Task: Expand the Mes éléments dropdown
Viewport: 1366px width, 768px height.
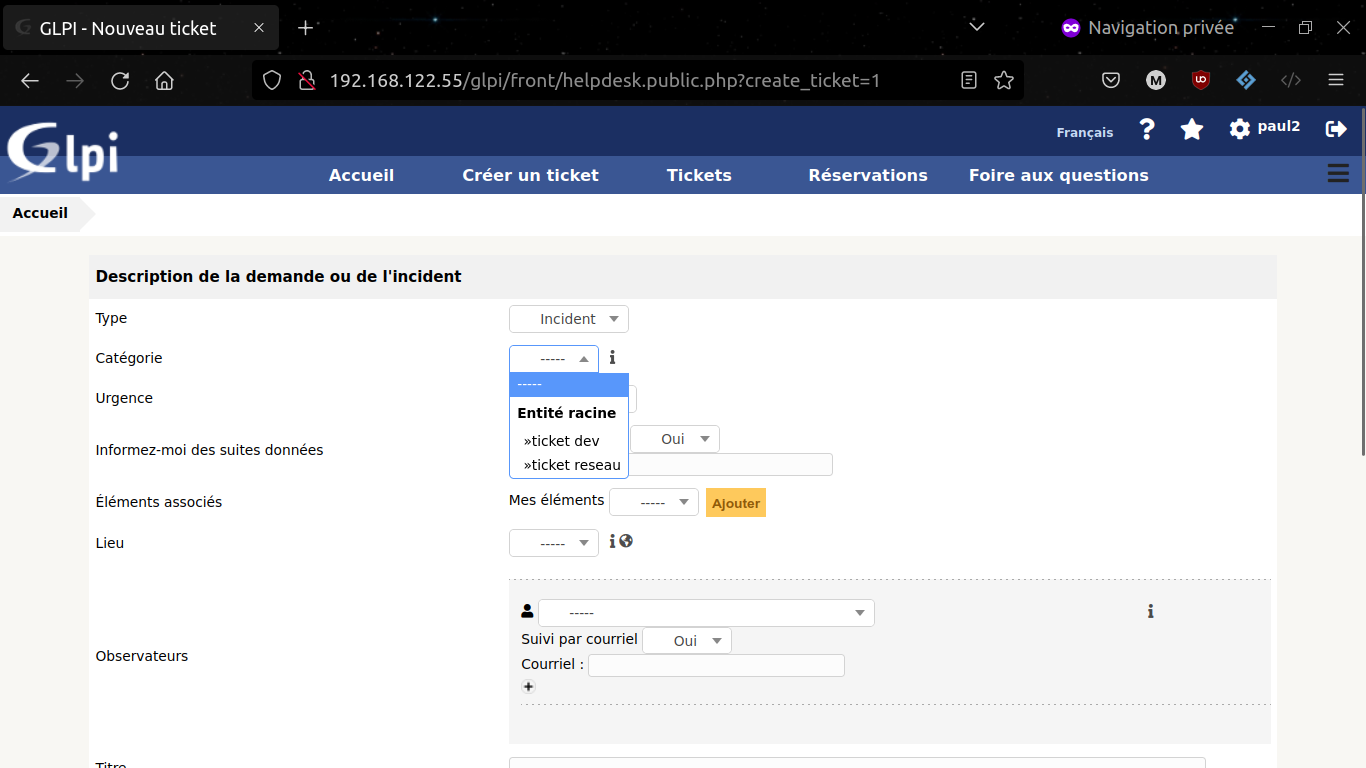Action: click(x=654, y=503)
